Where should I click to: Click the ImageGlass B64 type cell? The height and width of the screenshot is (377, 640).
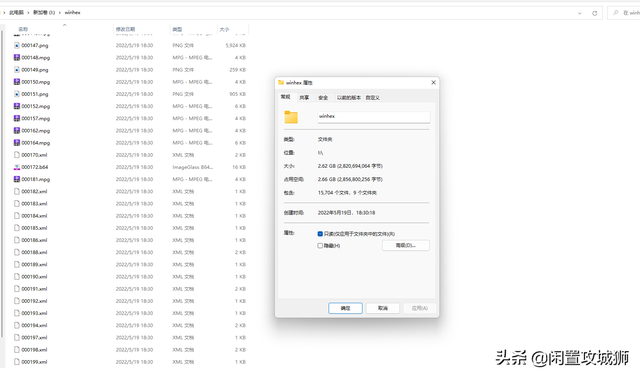[x=193, y=167]
